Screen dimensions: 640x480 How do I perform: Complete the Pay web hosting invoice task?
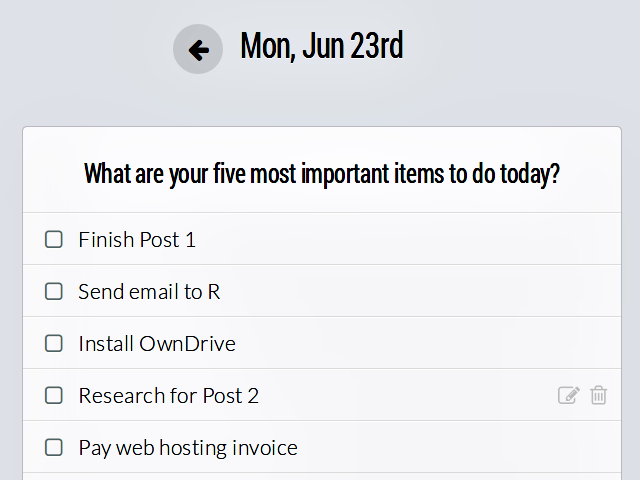(54, 447)
